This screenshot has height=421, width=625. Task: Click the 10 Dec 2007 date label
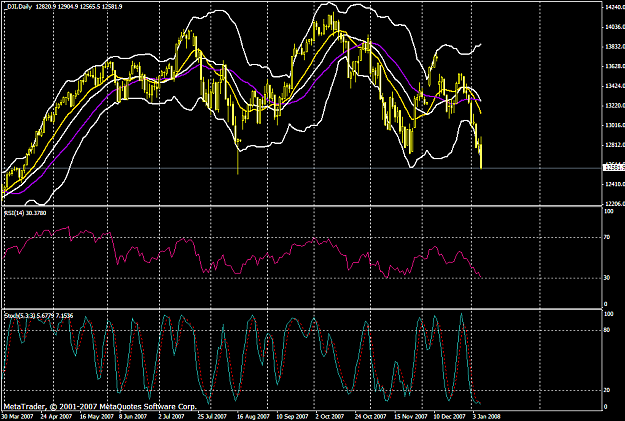pos(450,417)
